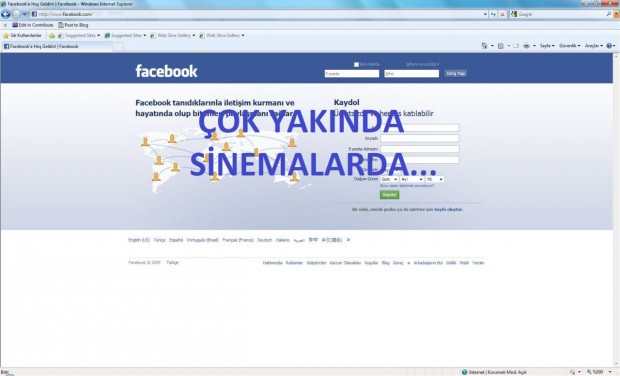620x376 pixels.
Task: Click the blue Help question mark icon
Action: pyautogui.click(x=609, y=46)
